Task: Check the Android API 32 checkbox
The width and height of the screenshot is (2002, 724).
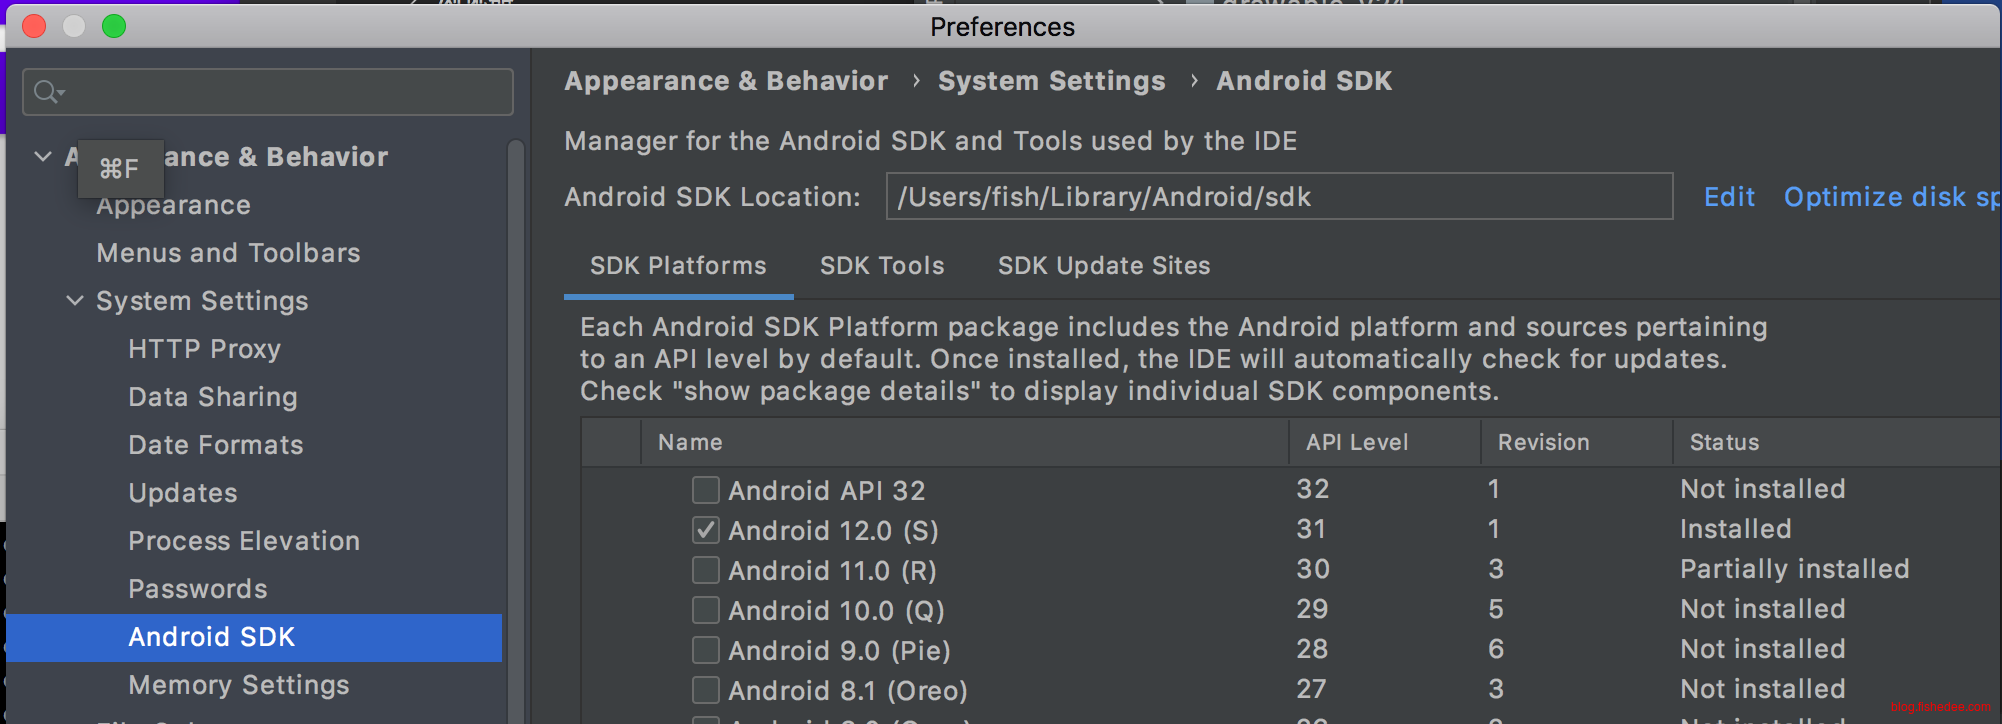Action: coord(706,490)
